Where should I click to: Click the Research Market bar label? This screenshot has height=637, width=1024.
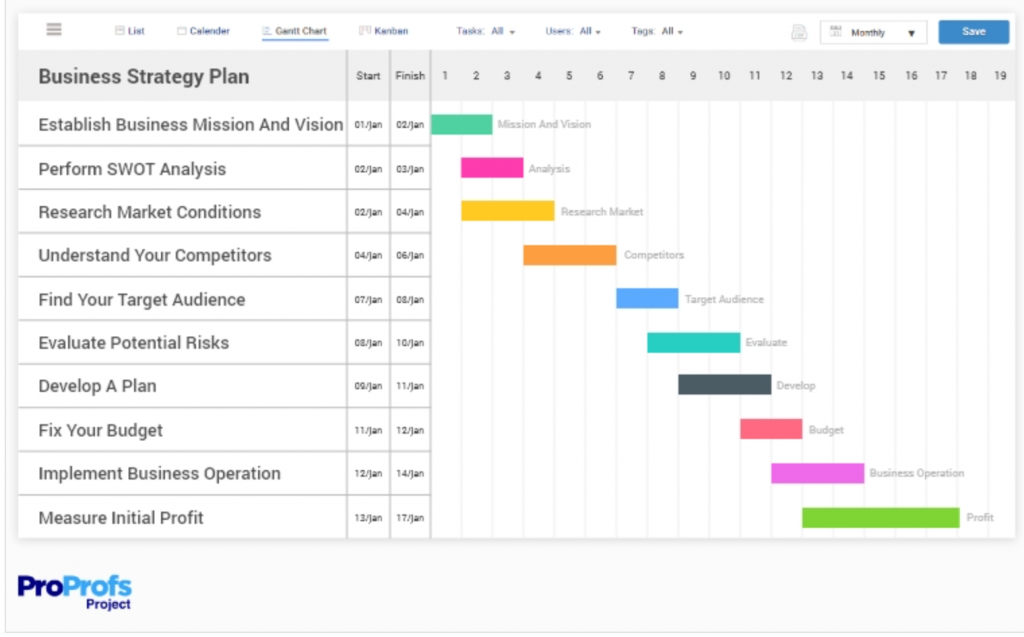[x=601, y=212]
